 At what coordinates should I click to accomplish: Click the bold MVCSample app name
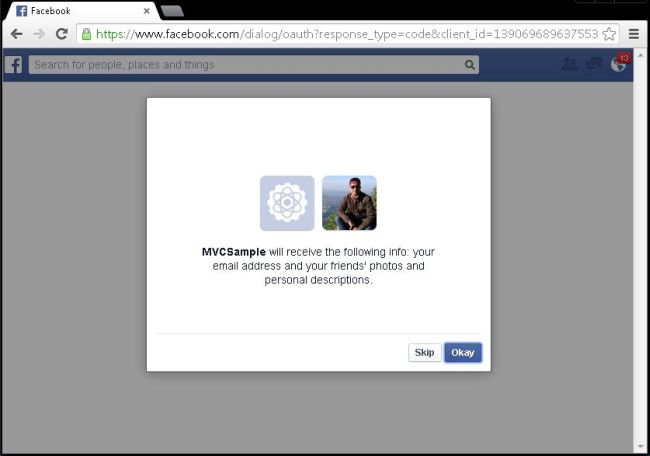tap(234, 252)
